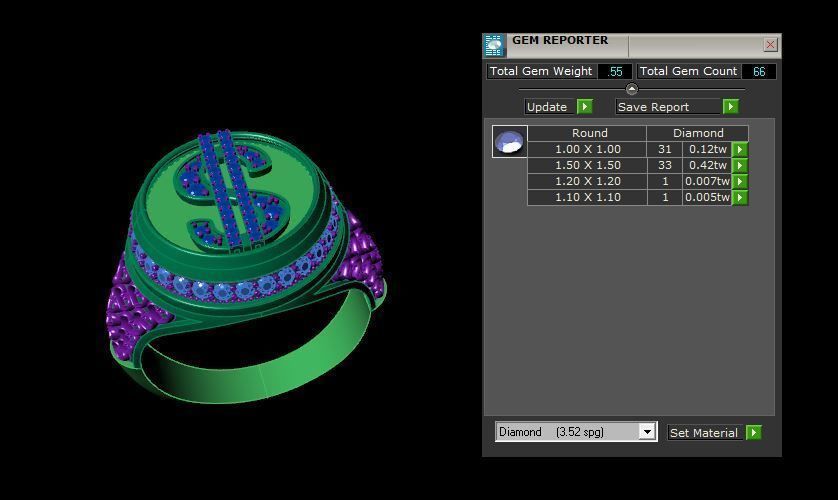Click the quantity cell '31'
The image size is (838, 500).
coord(665,150)
